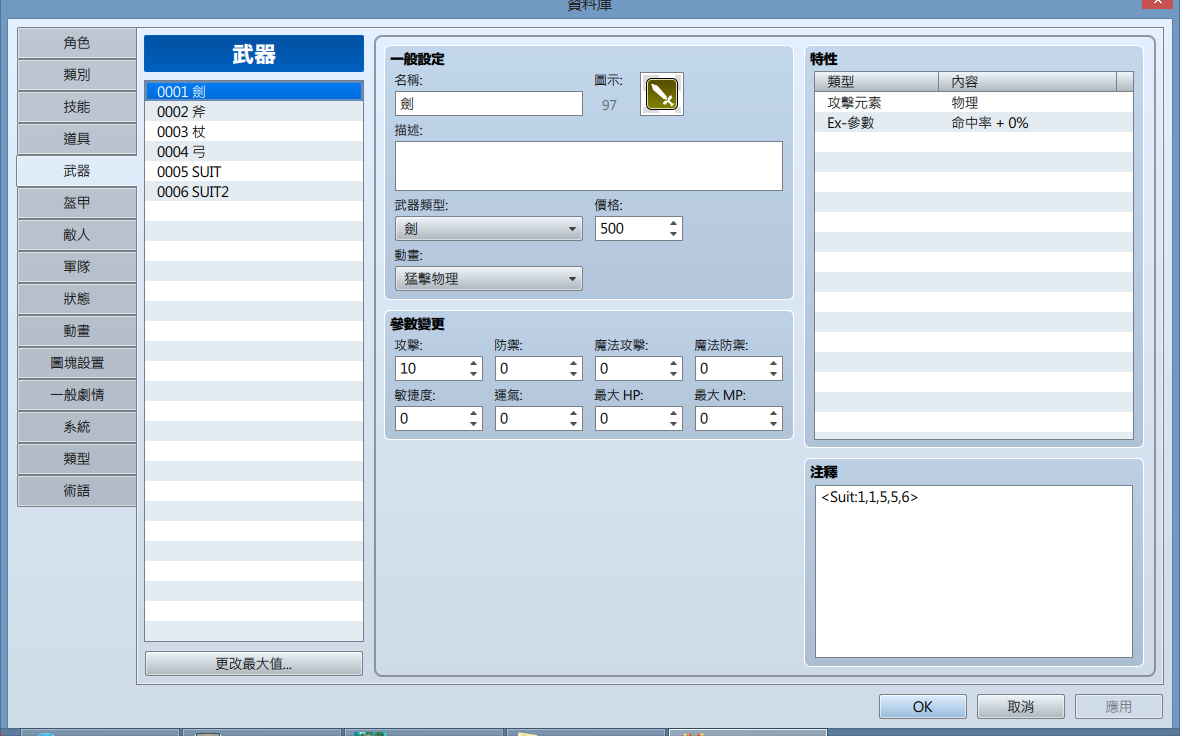This screenshot has height=736, width=1180.
Task: Open the 狀態 tab
Action: click(x=77, y=299)
